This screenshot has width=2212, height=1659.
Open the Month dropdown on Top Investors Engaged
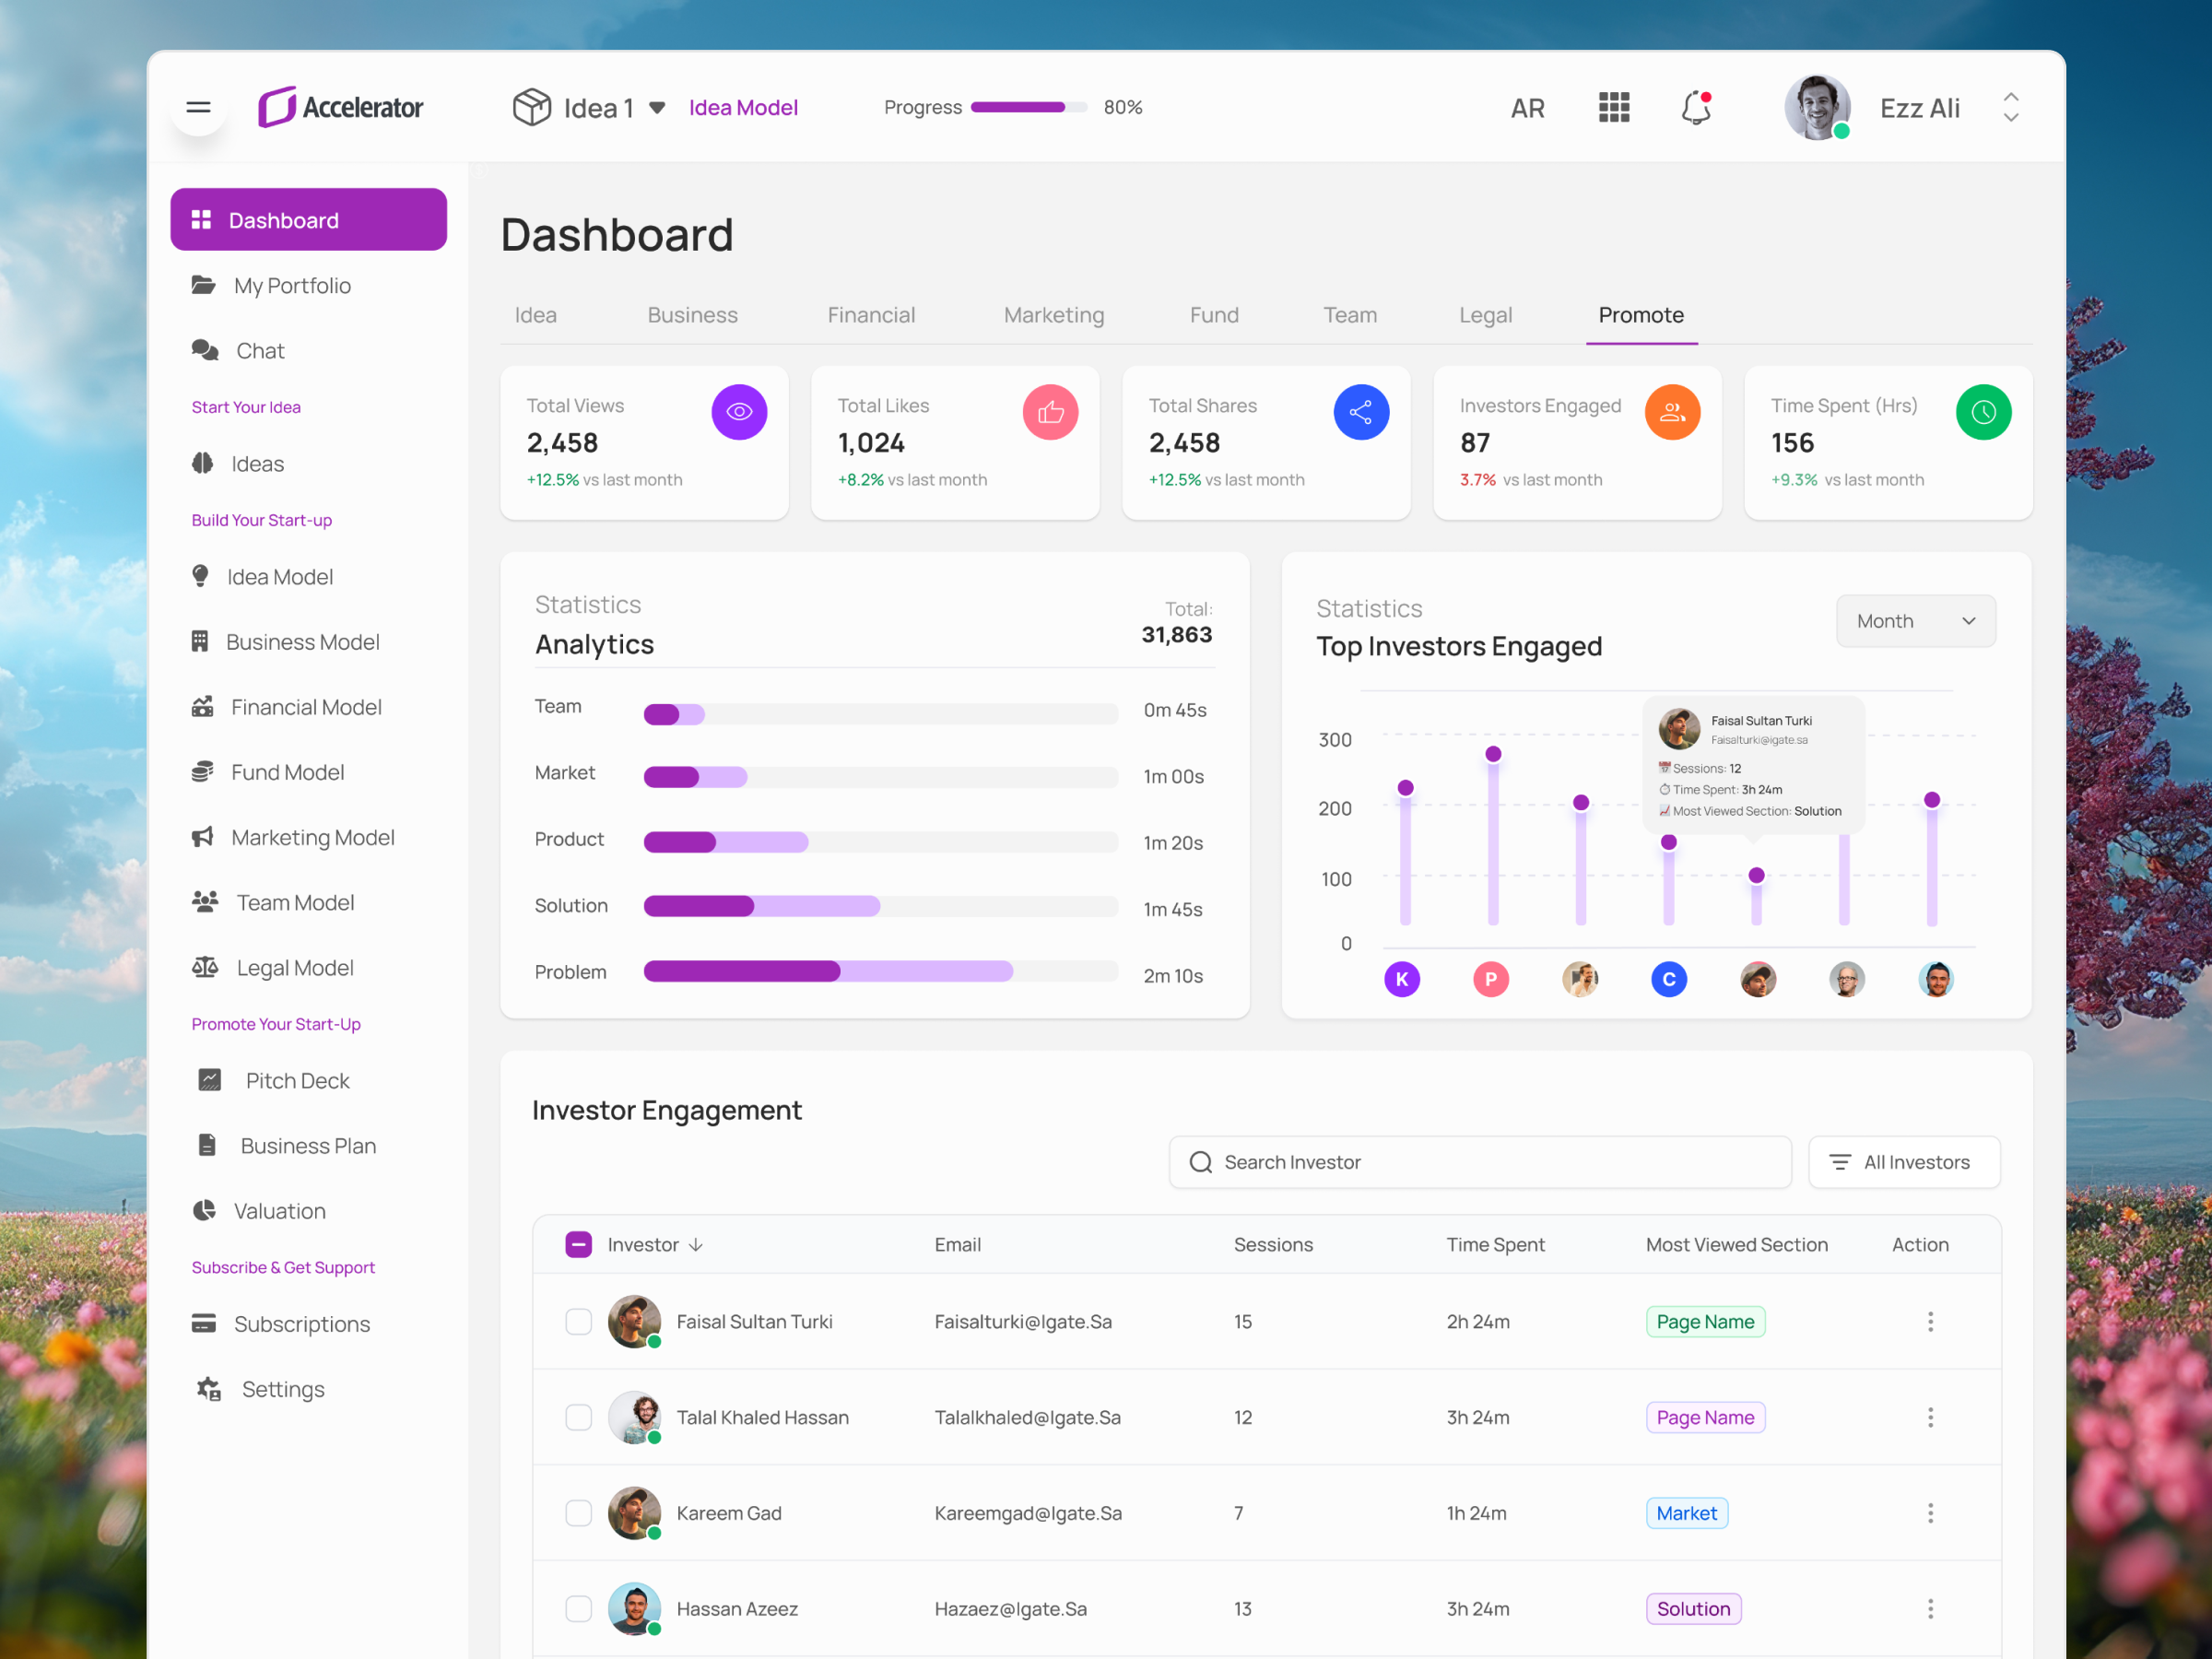pos(1915,620)
